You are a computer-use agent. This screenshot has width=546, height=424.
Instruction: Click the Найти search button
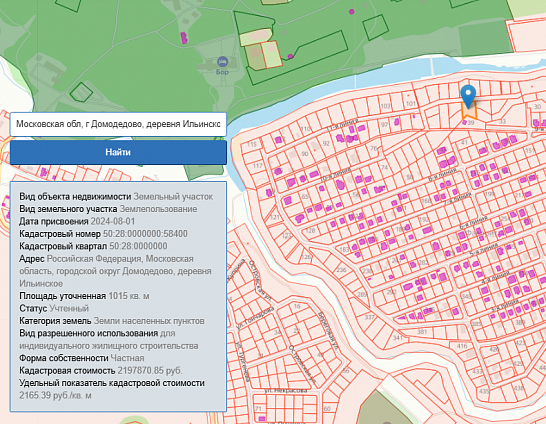pyautogui.click(x=118, y=152)
